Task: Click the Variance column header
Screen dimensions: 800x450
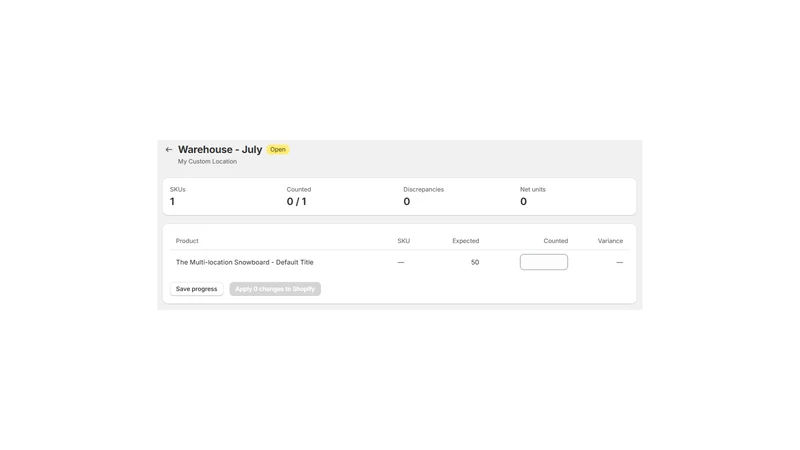Action: click(x=610, y=241)
